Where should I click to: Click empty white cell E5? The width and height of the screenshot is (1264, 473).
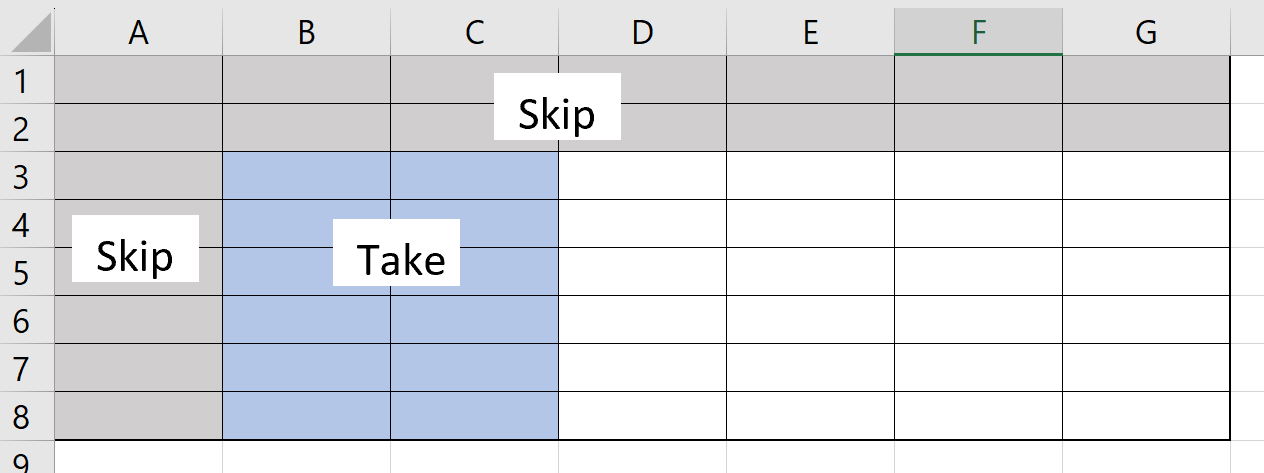coord(811,272)
